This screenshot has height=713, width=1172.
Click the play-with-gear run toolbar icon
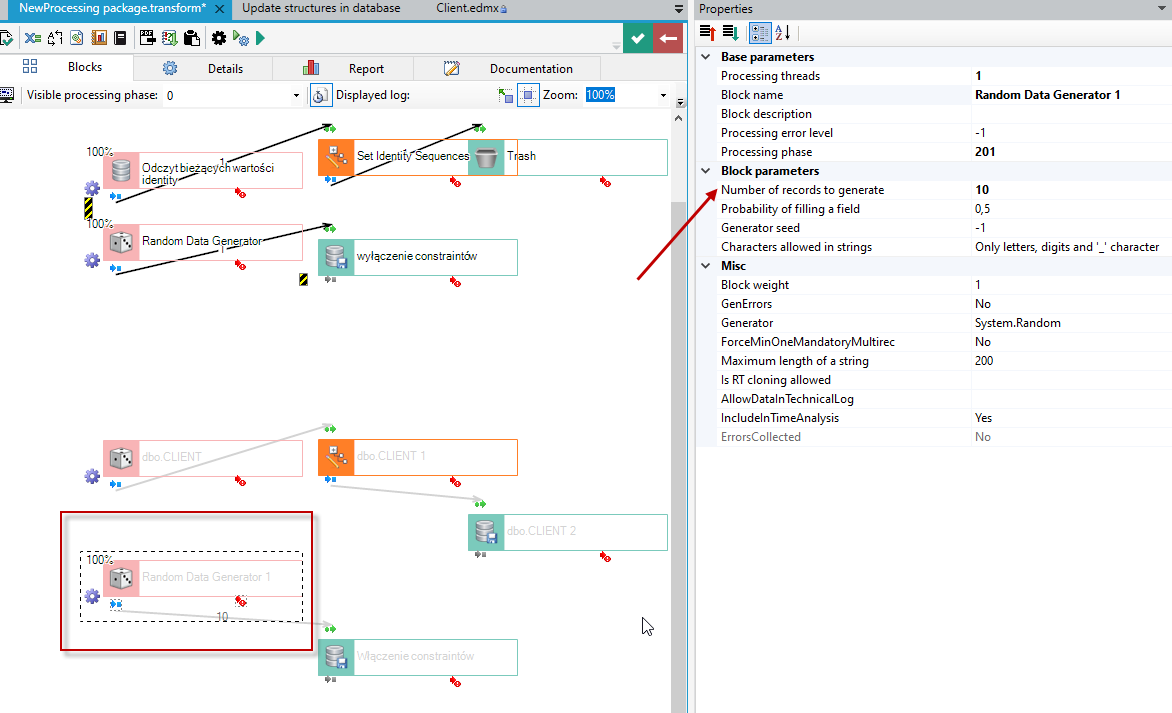point(241,38)
